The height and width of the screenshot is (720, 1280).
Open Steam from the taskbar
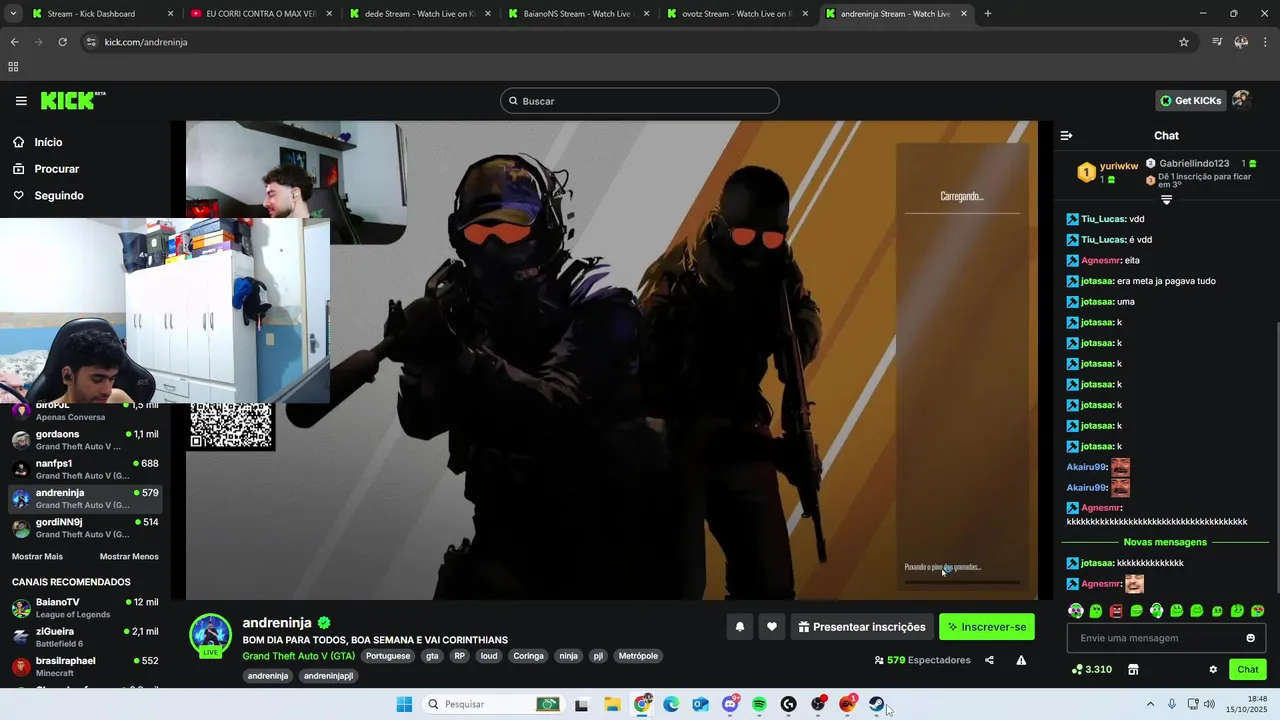pos(877,704)
